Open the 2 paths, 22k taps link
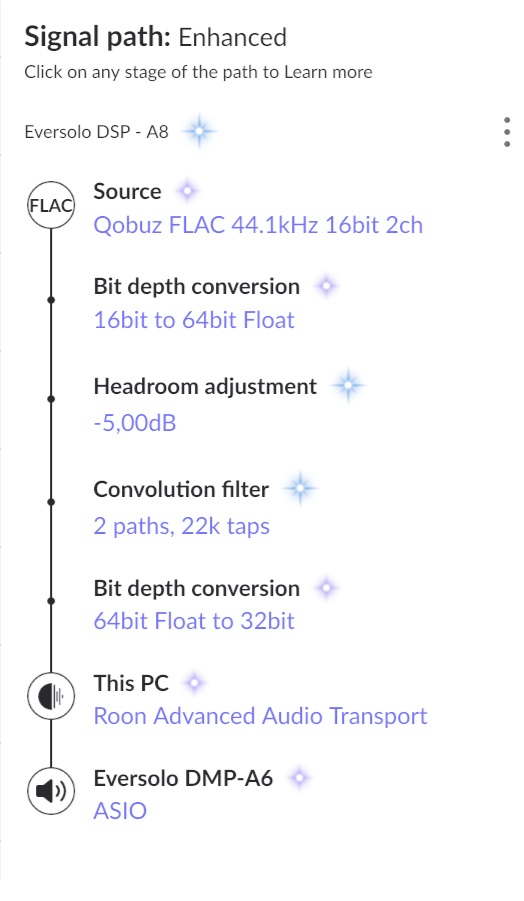The width and height of the screenshot is (524, 901). pos(182,526)
